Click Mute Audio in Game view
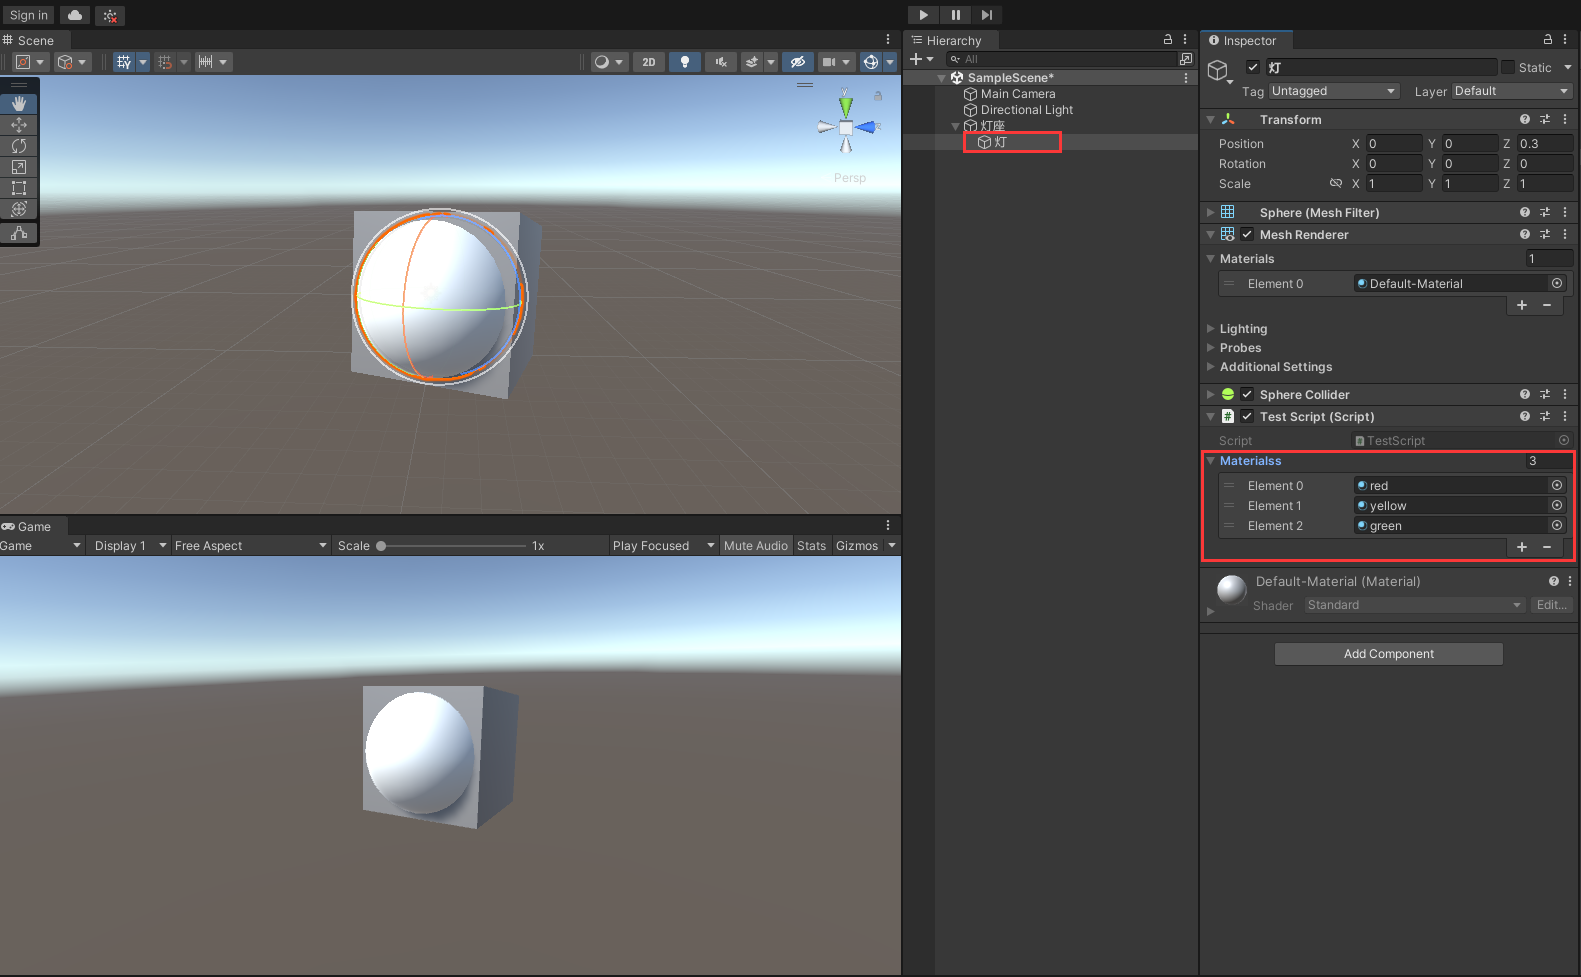The width and height of the screenshot is (1581, 977). point(756,546)
